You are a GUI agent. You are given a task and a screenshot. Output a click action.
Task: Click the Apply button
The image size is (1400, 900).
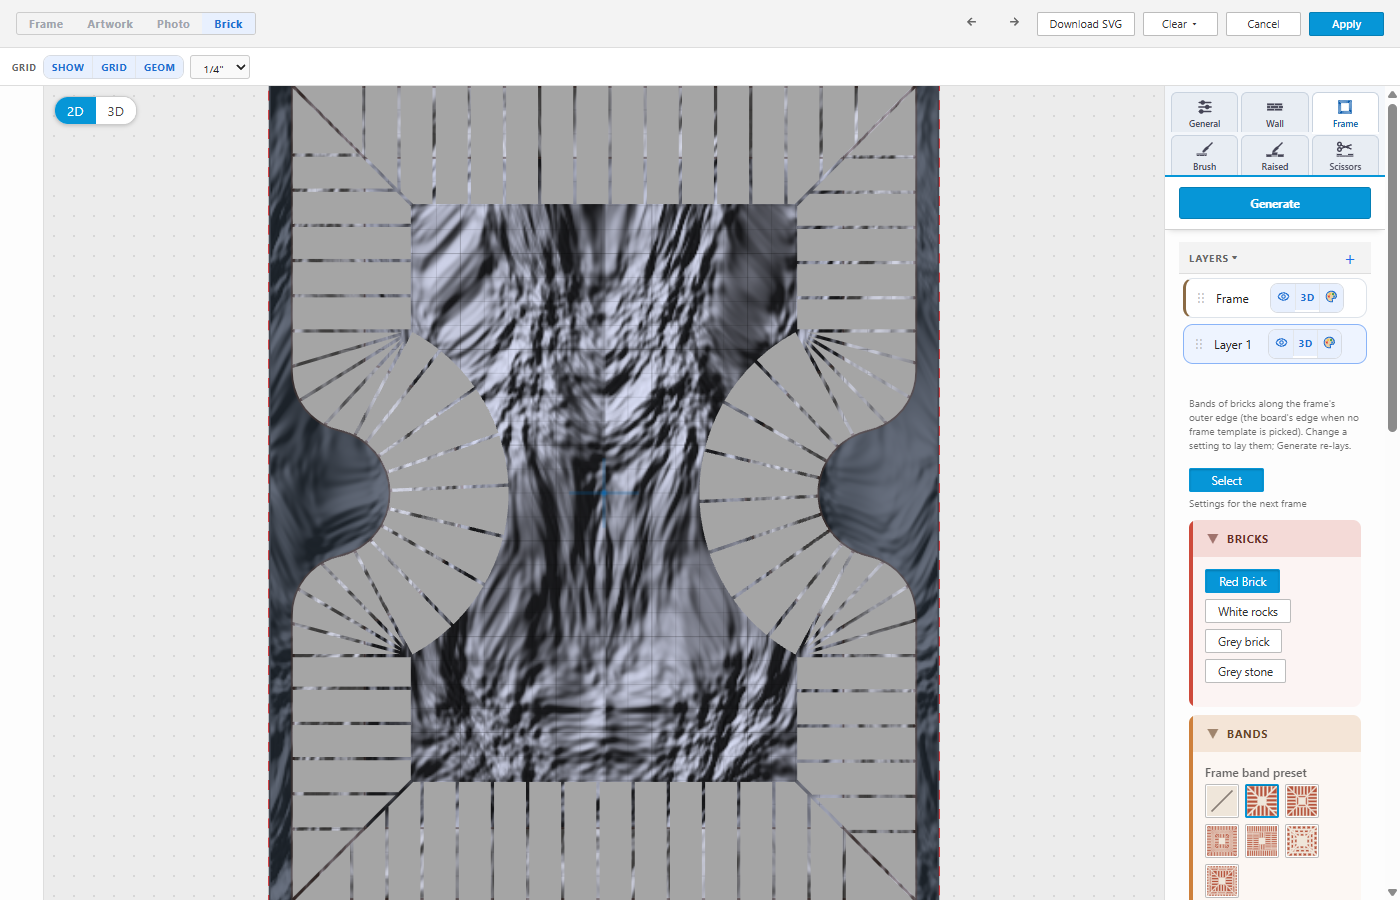coord(1346,24)
